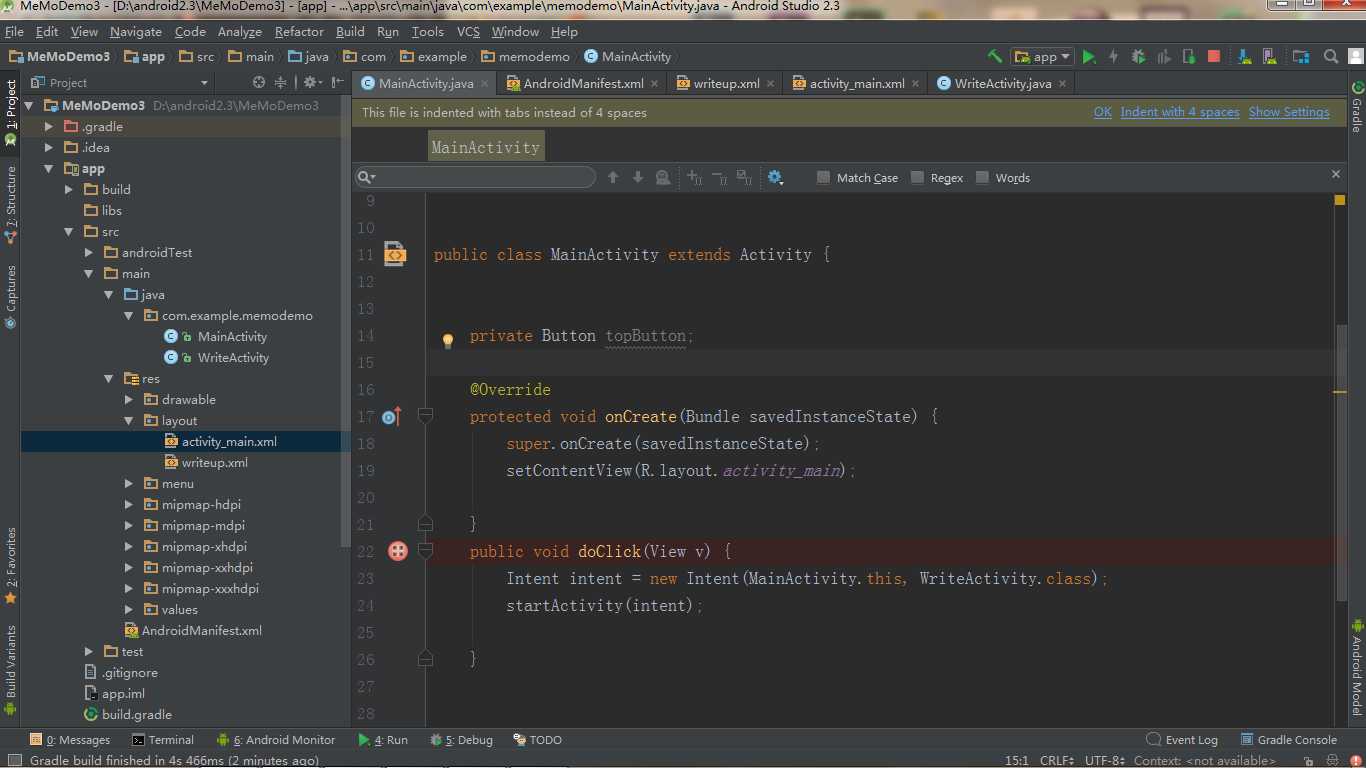Click Find All usages icon in search bar
Image resolution: width=1366 pixels, height=768 pixels.
click(663, 177)
